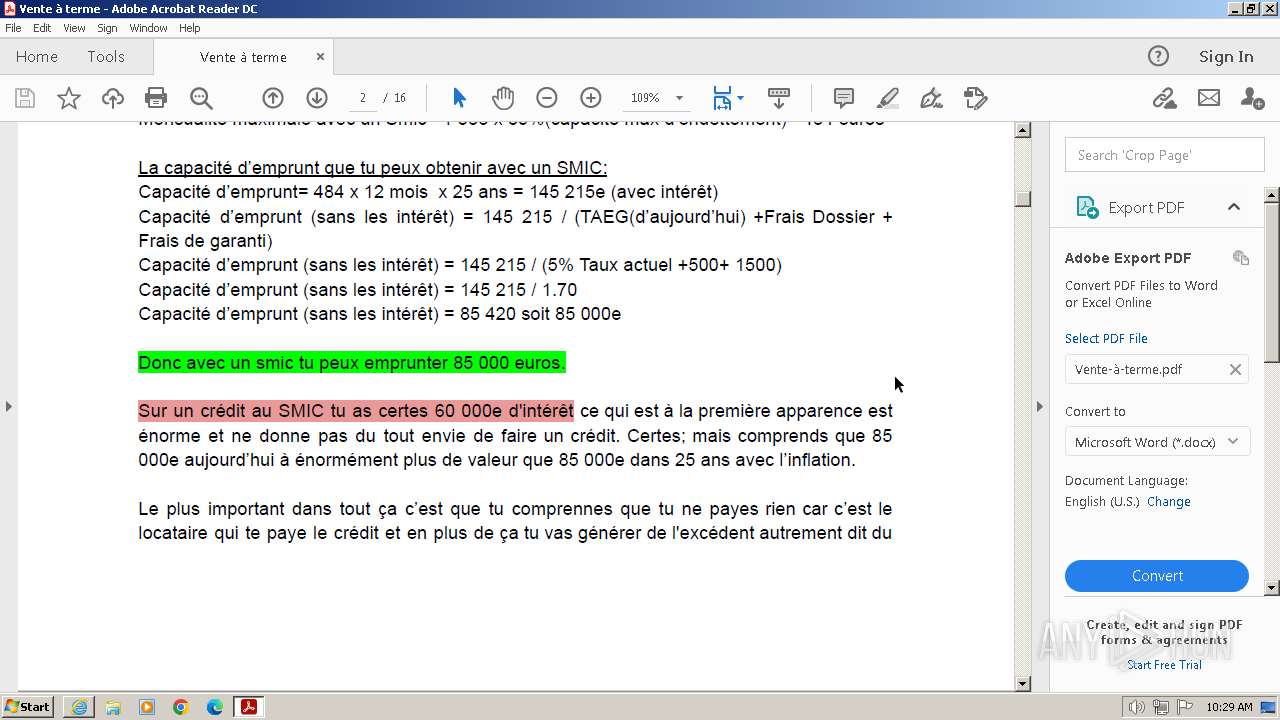Click the document vertical scrollbar thumb

(1022, 198)
